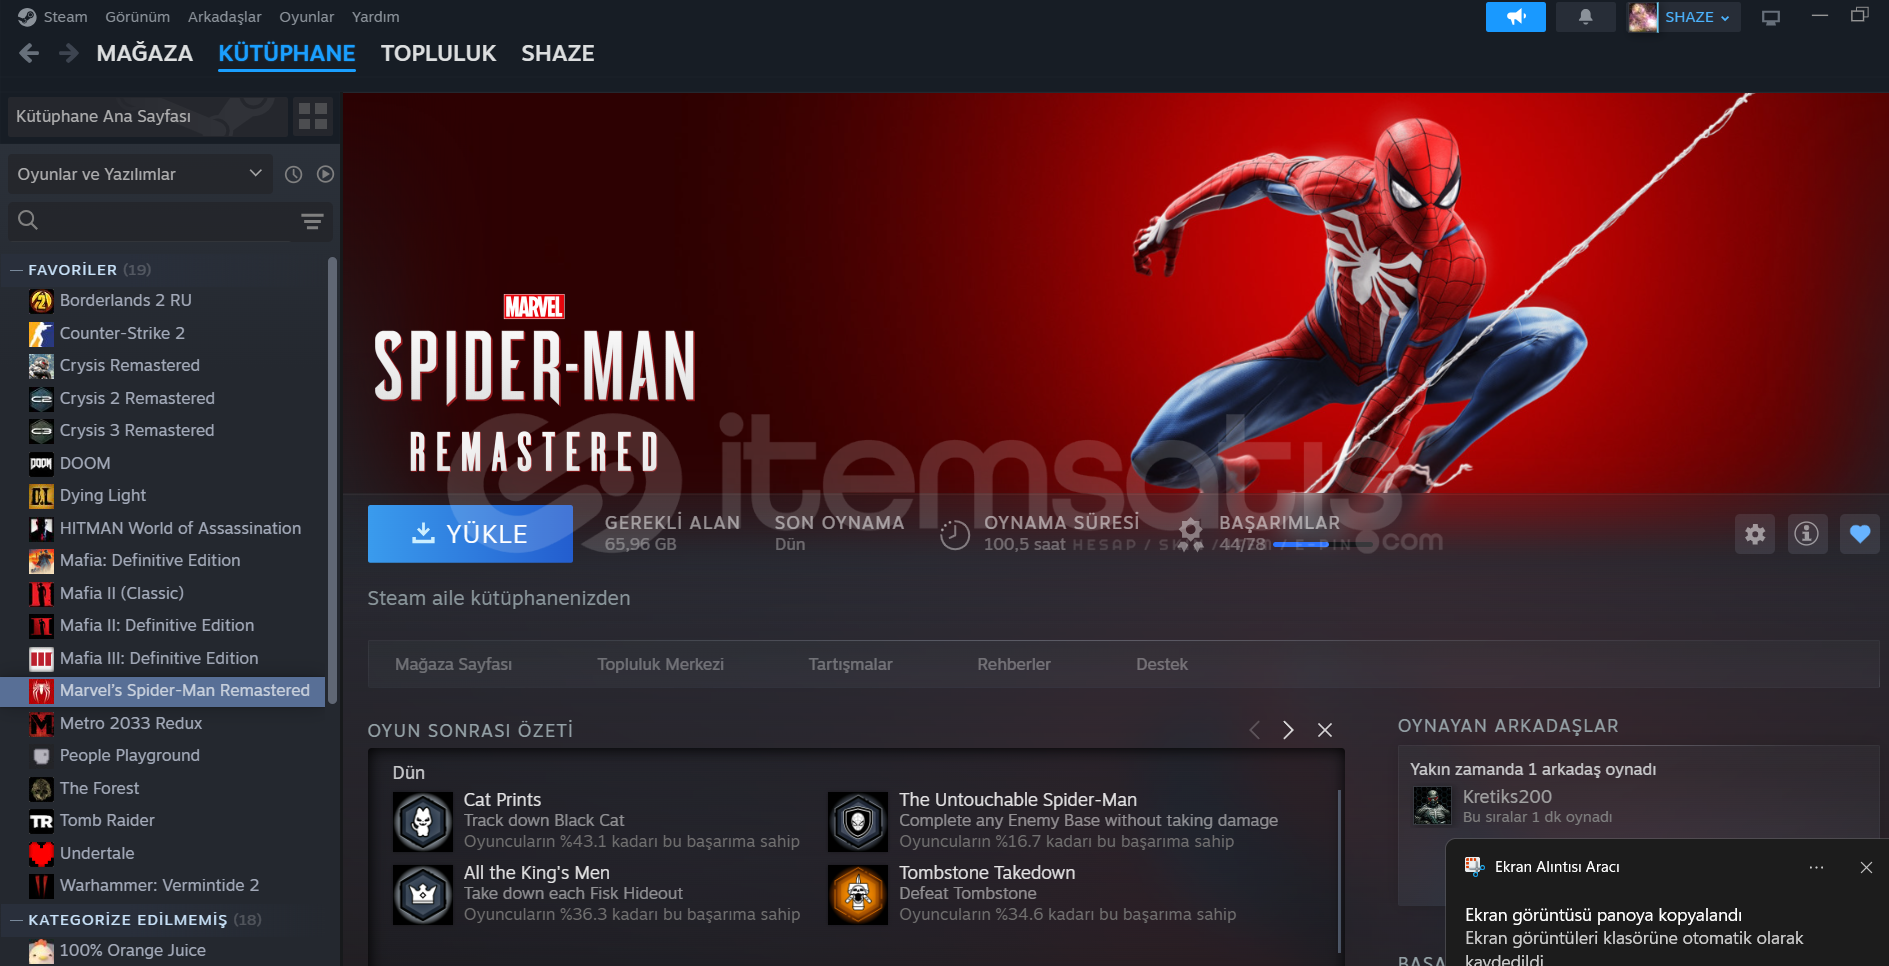
Task: Click the Steam logo icon in menu bar
Action: click(27, 17)
